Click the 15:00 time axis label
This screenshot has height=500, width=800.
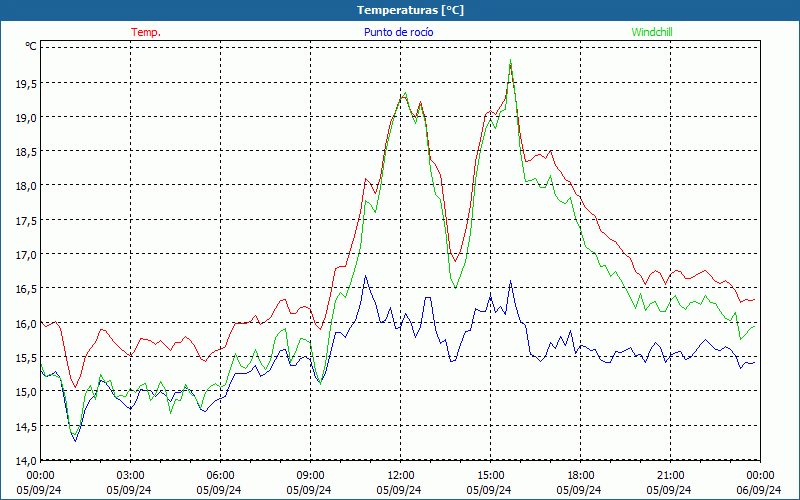[490, 476]
